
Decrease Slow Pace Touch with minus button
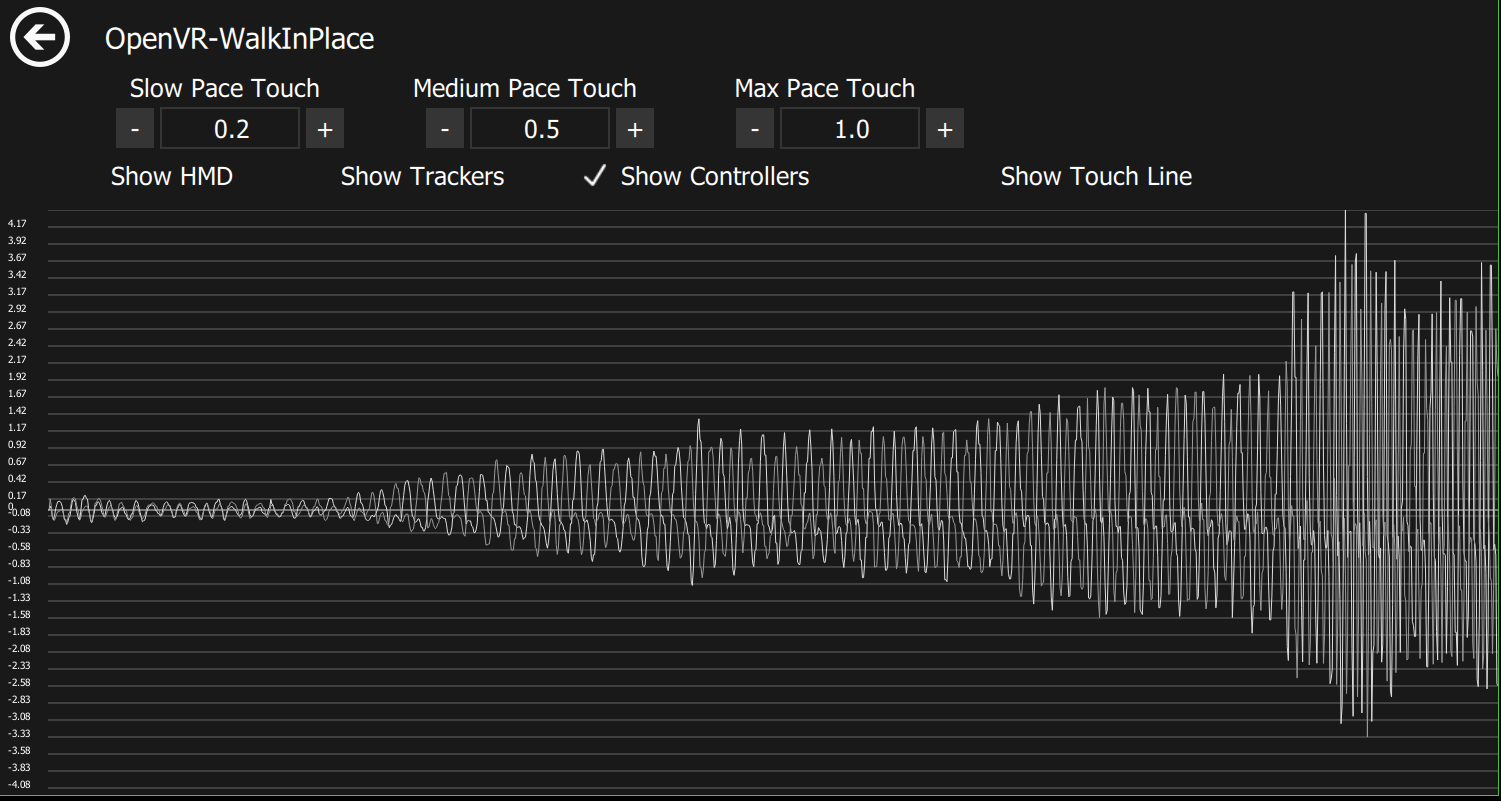[135, 129]
